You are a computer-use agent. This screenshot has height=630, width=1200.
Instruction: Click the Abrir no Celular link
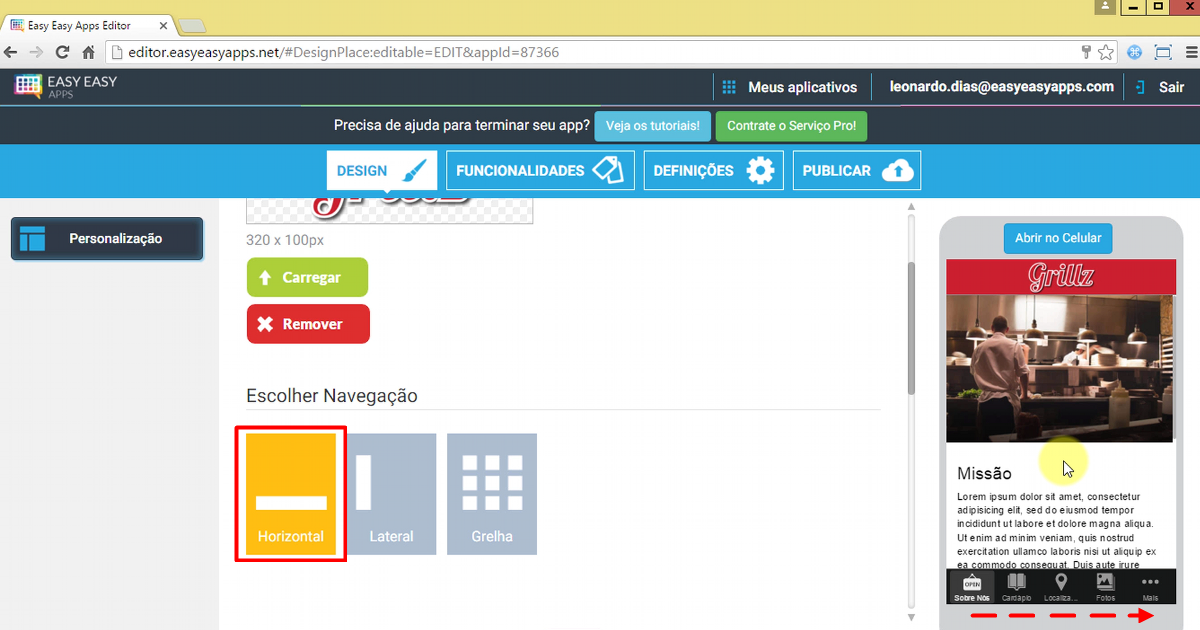1057,238
